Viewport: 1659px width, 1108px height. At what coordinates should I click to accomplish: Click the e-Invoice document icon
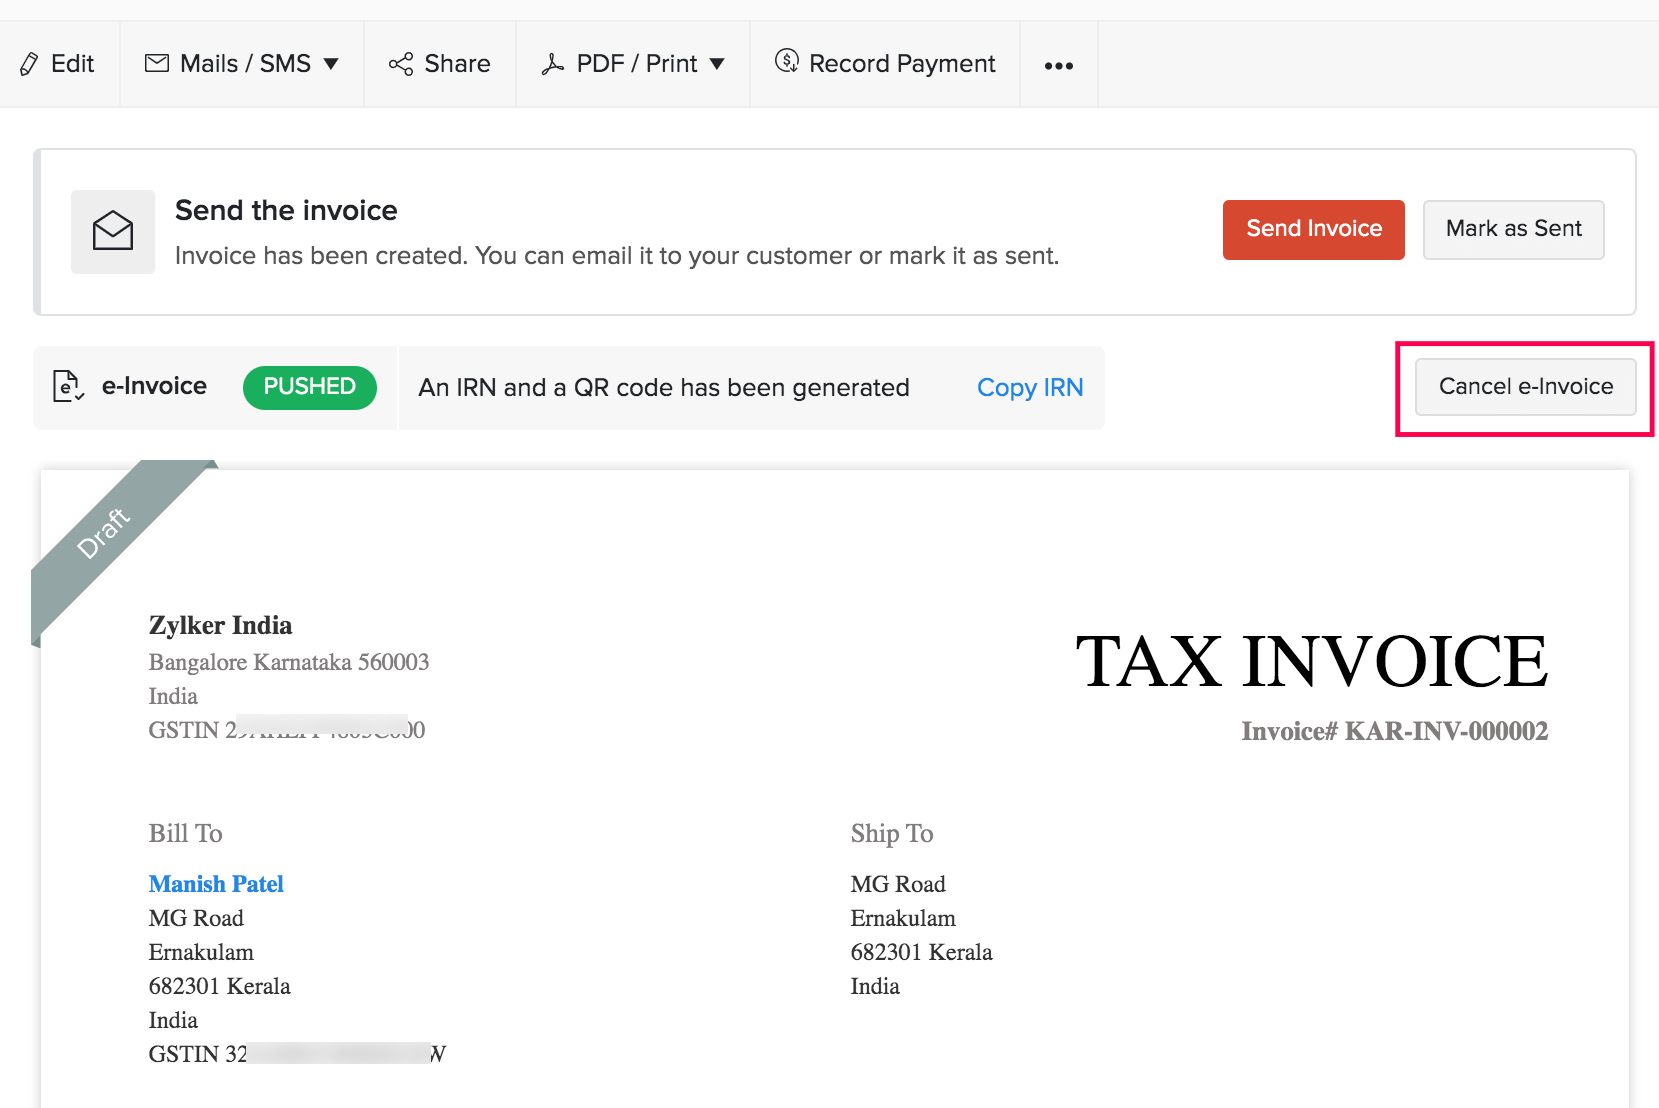(67, 387)
